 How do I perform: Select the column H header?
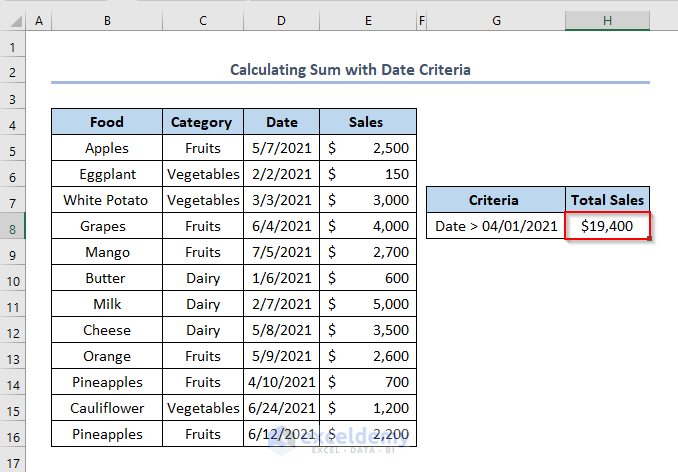tap(607, 21)
